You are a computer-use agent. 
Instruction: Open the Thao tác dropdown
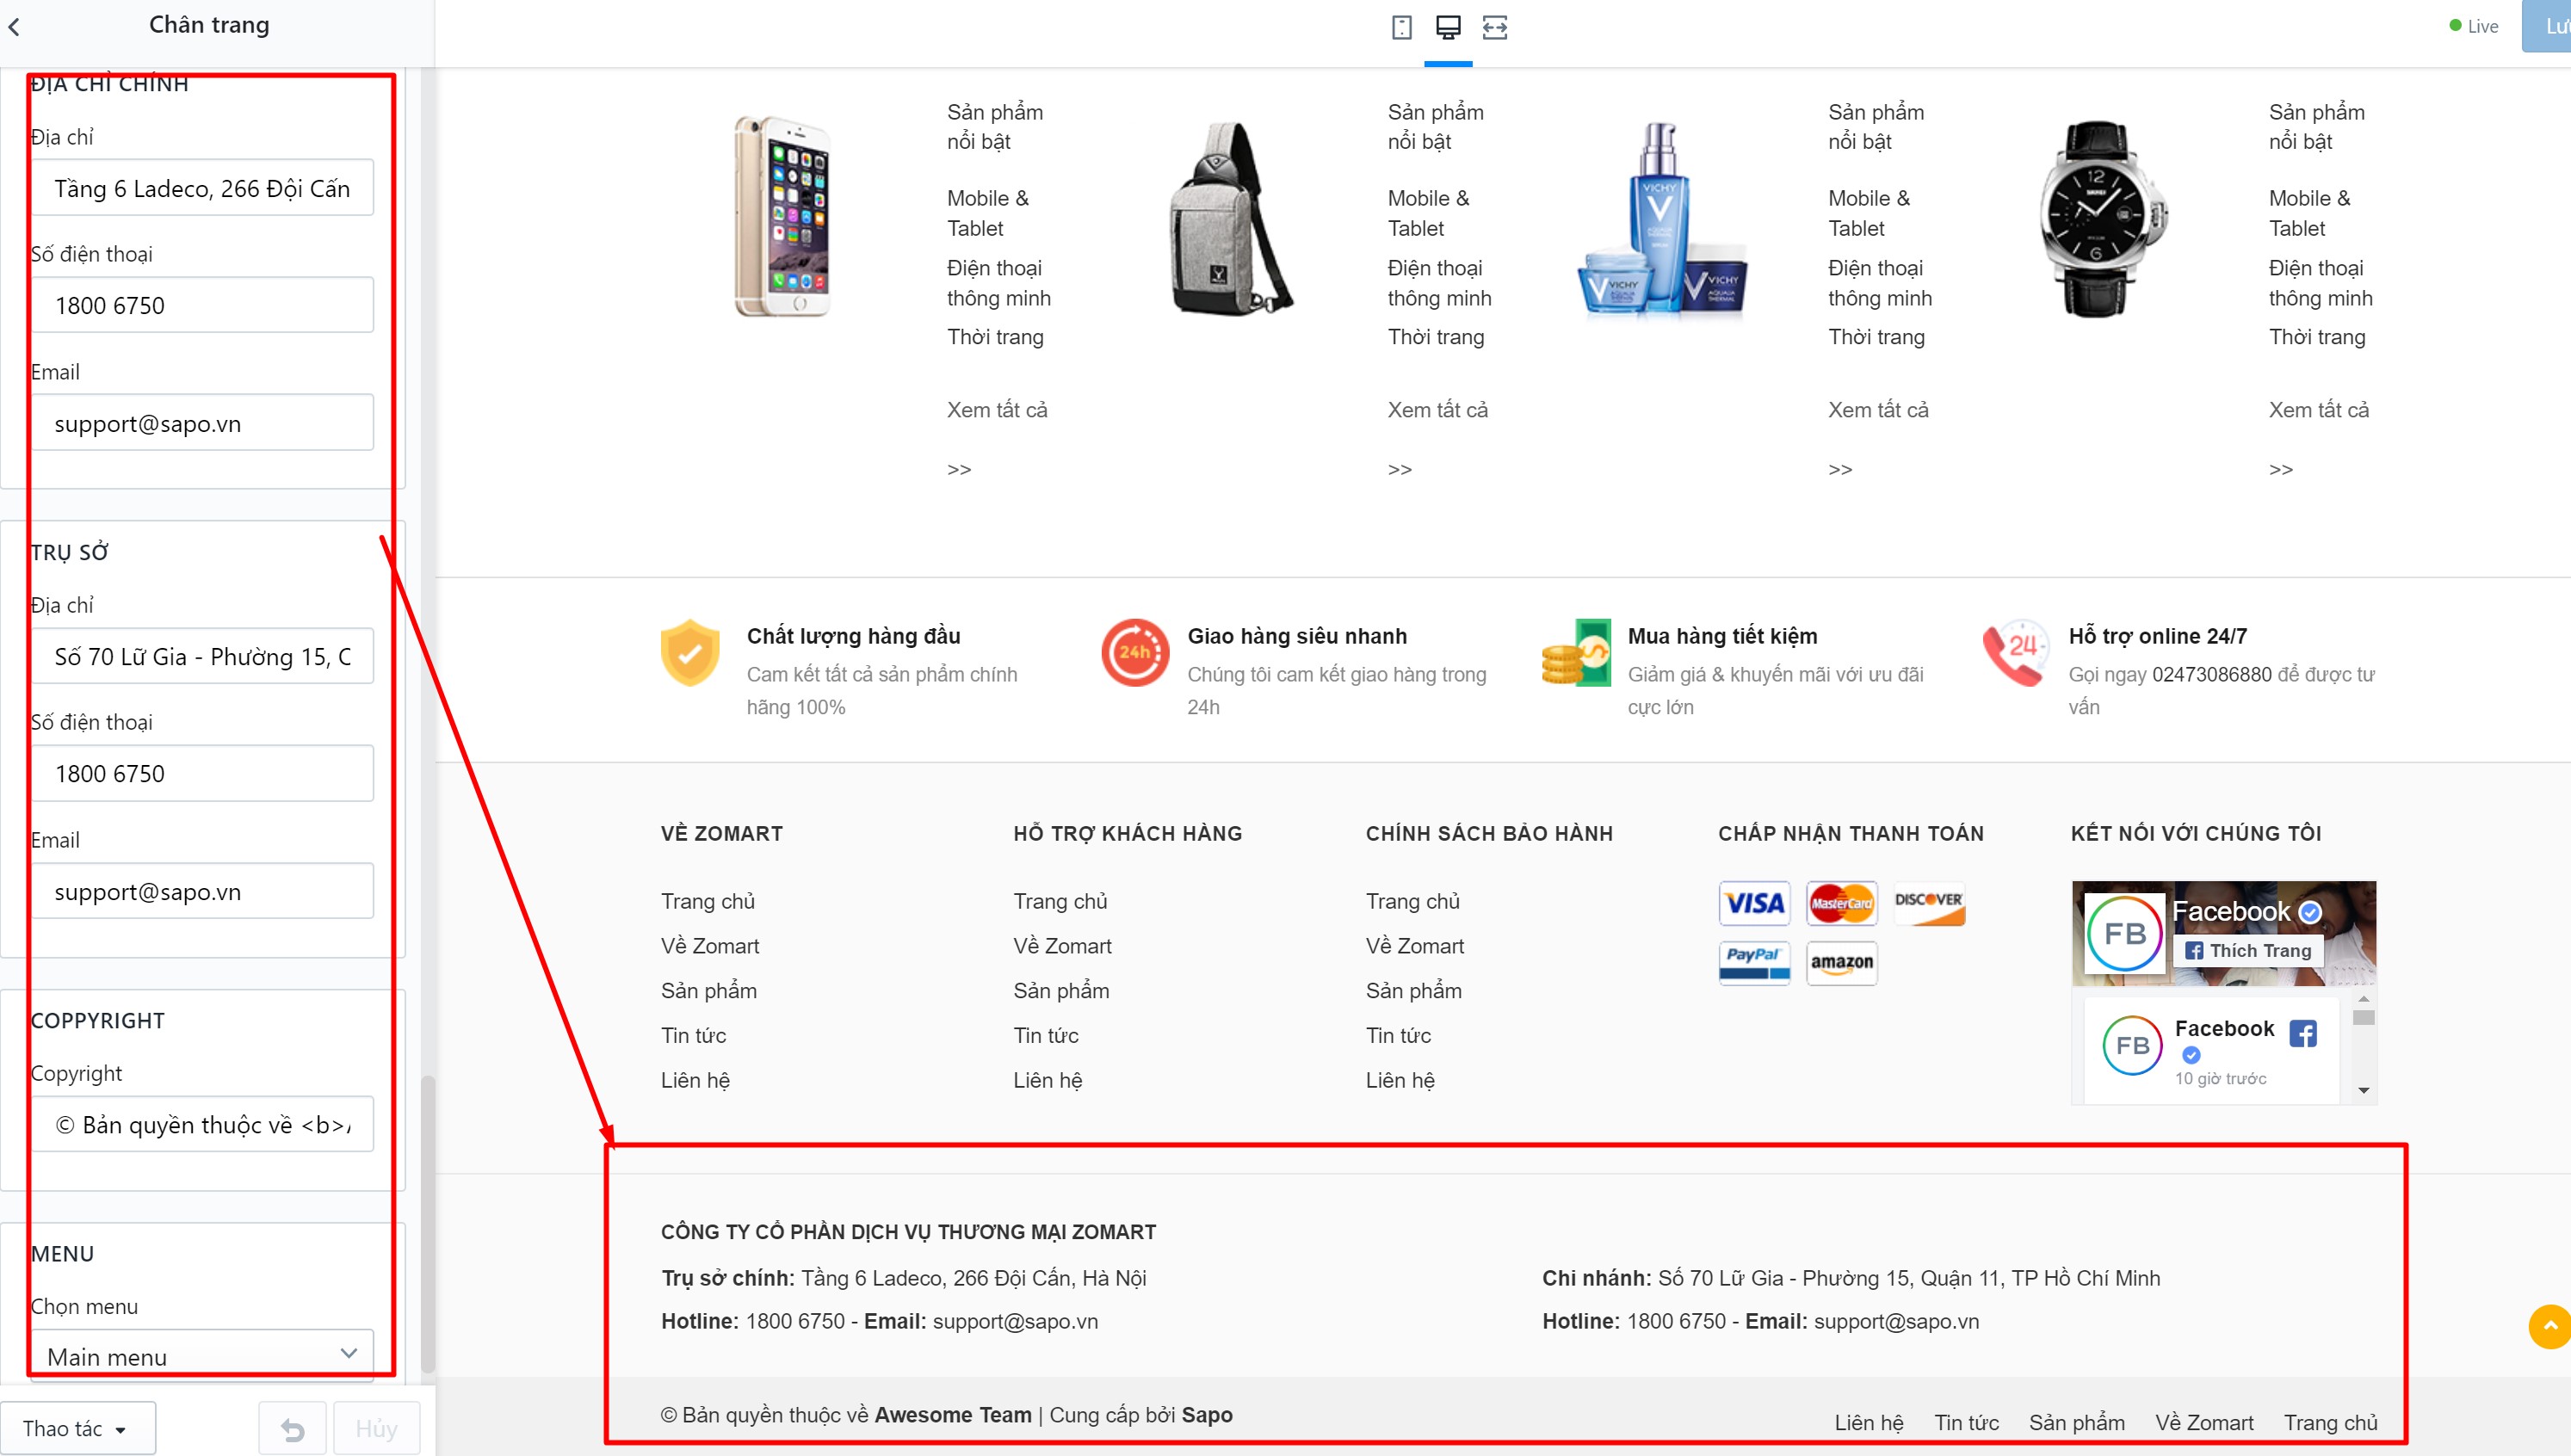77,1428
